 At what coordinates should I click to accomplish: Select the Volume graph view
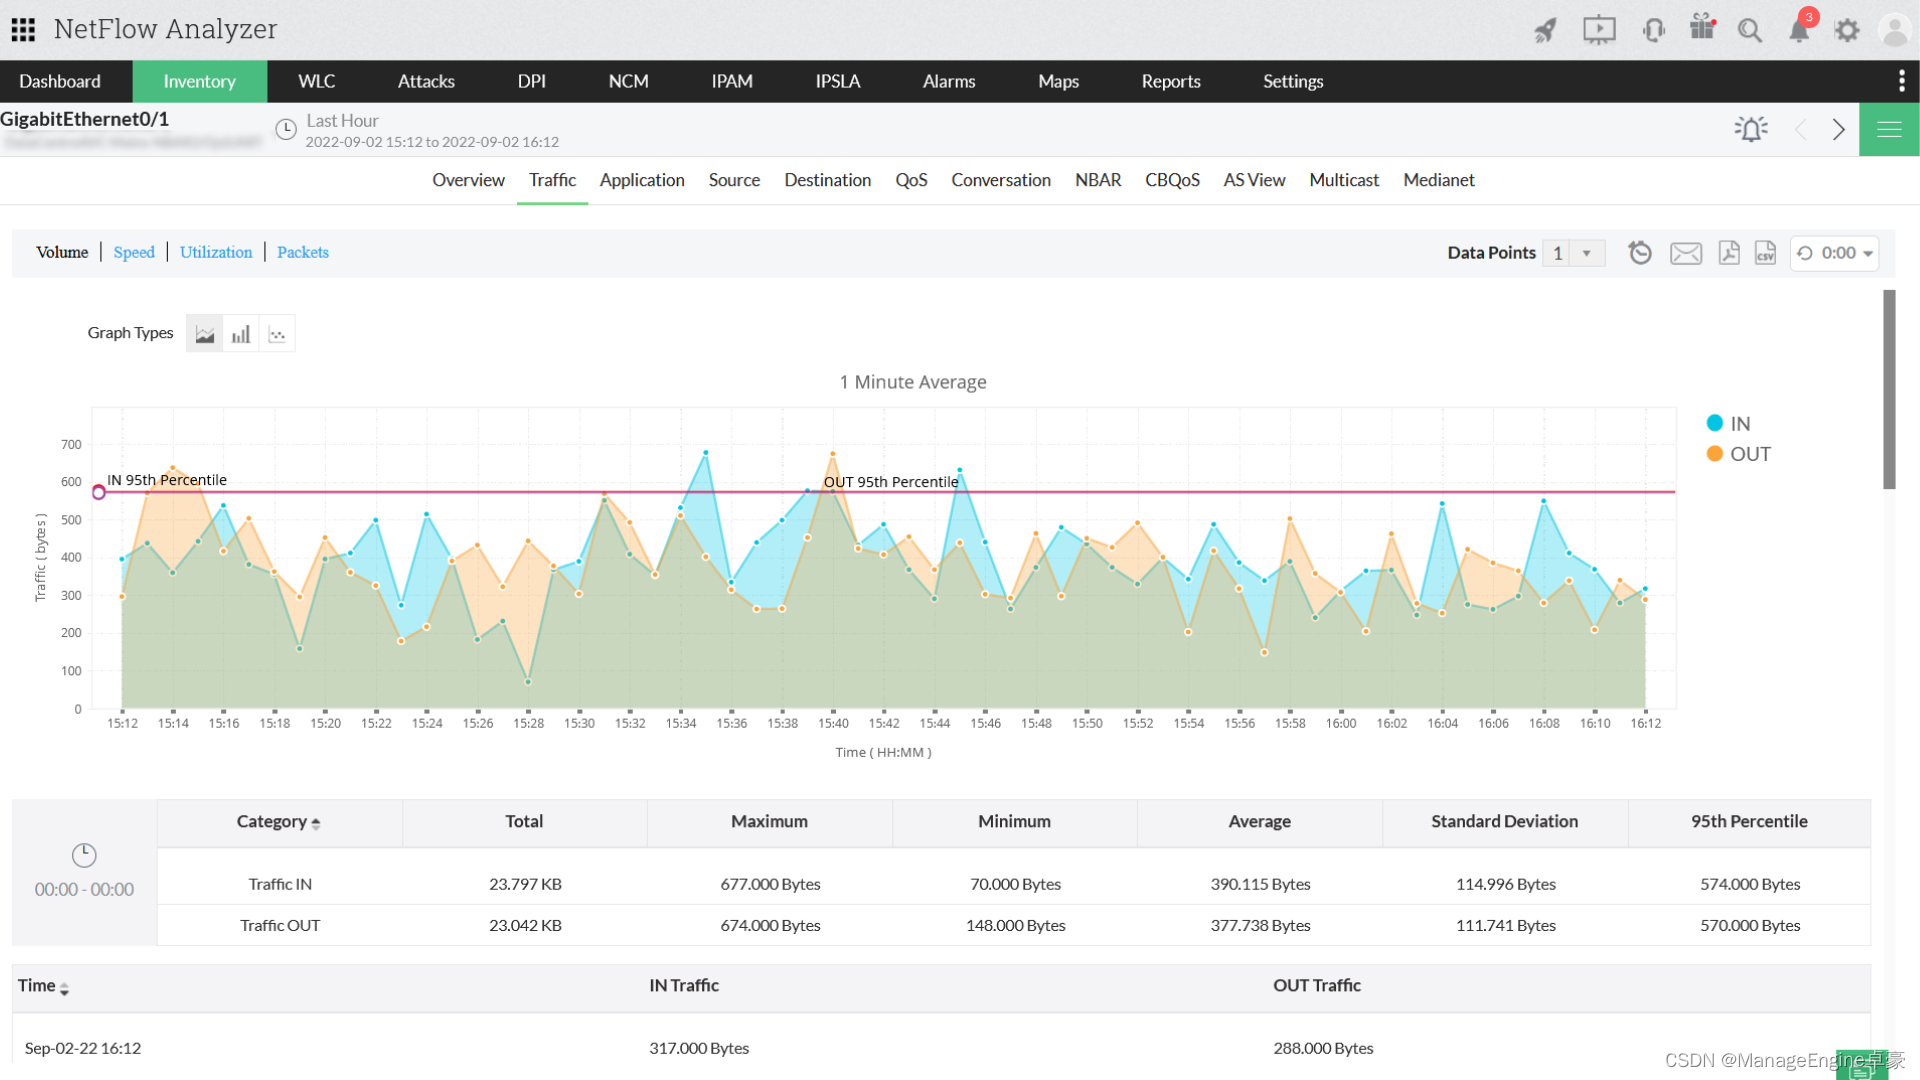62,252
